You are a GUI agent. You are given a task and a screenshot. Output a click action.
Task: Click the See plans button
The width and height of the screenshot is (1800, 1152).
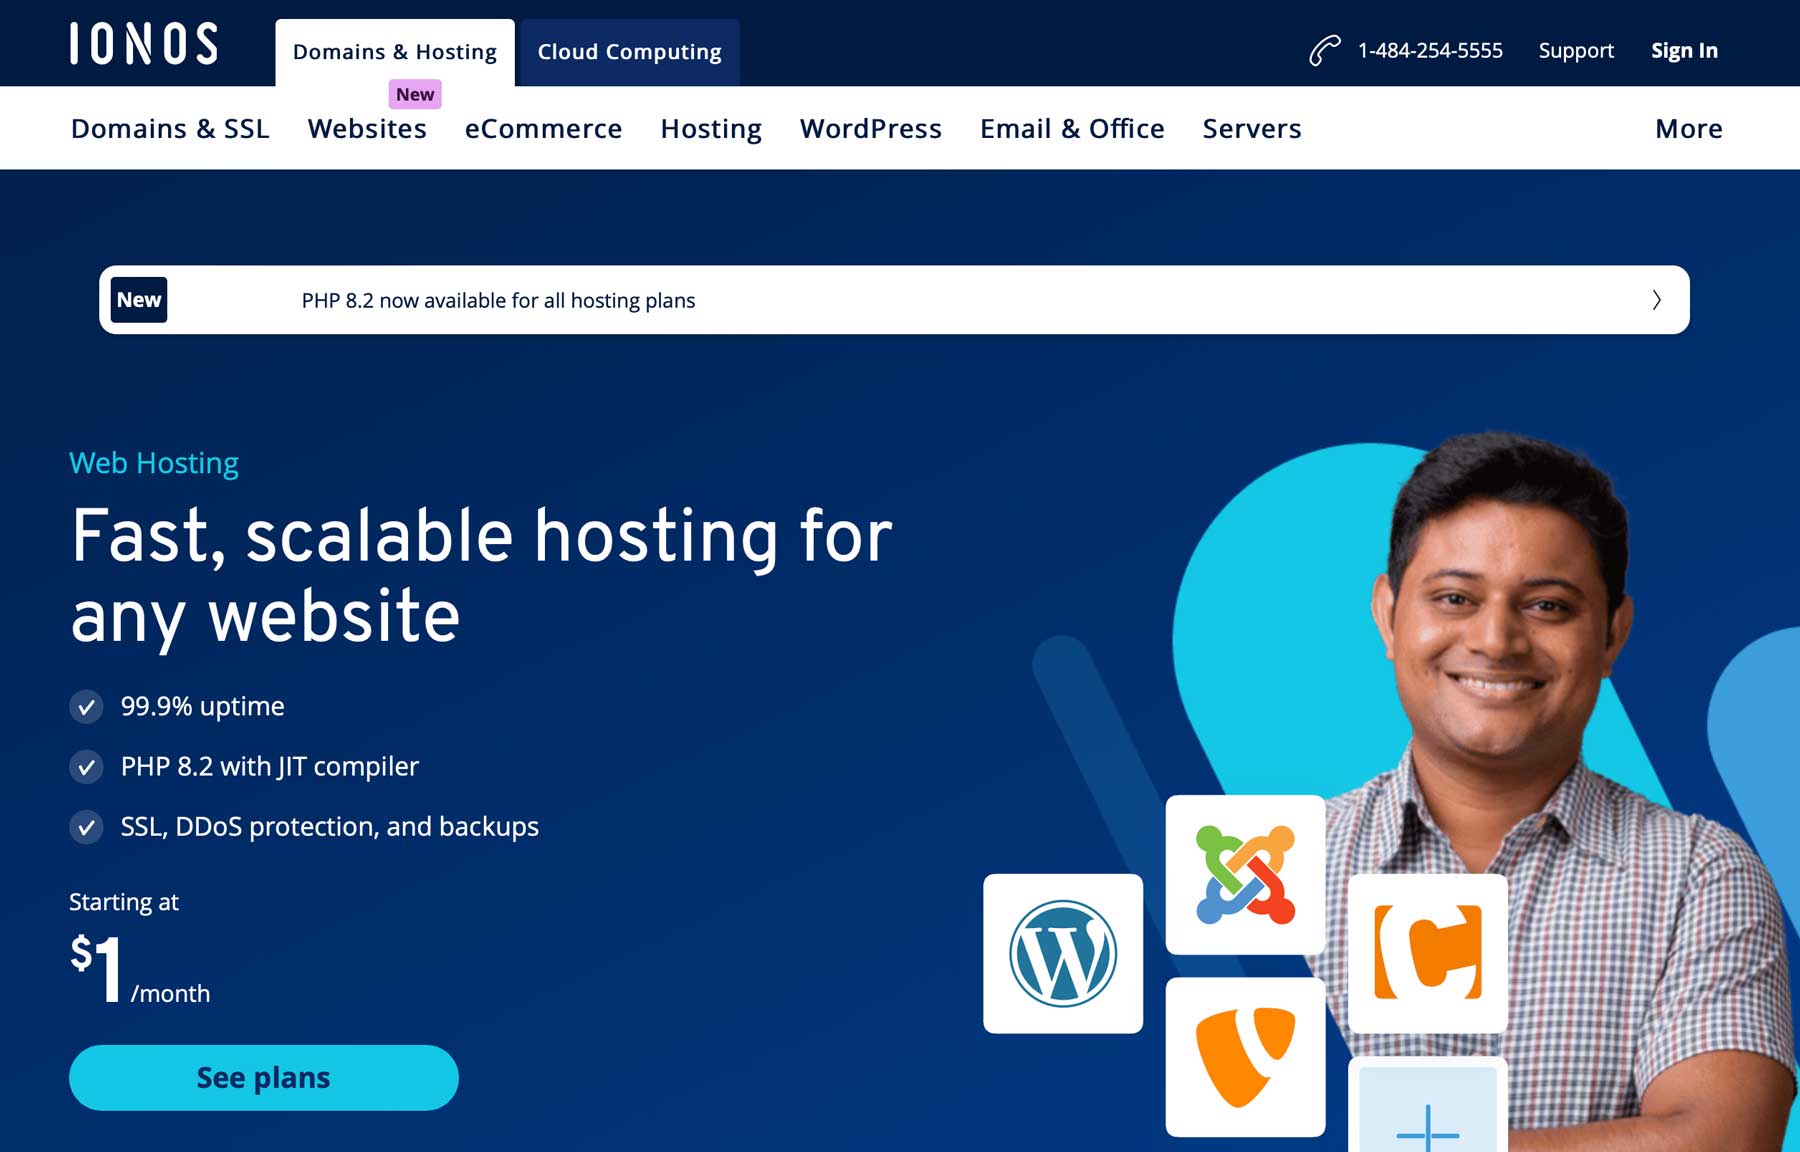[263, 1077]
